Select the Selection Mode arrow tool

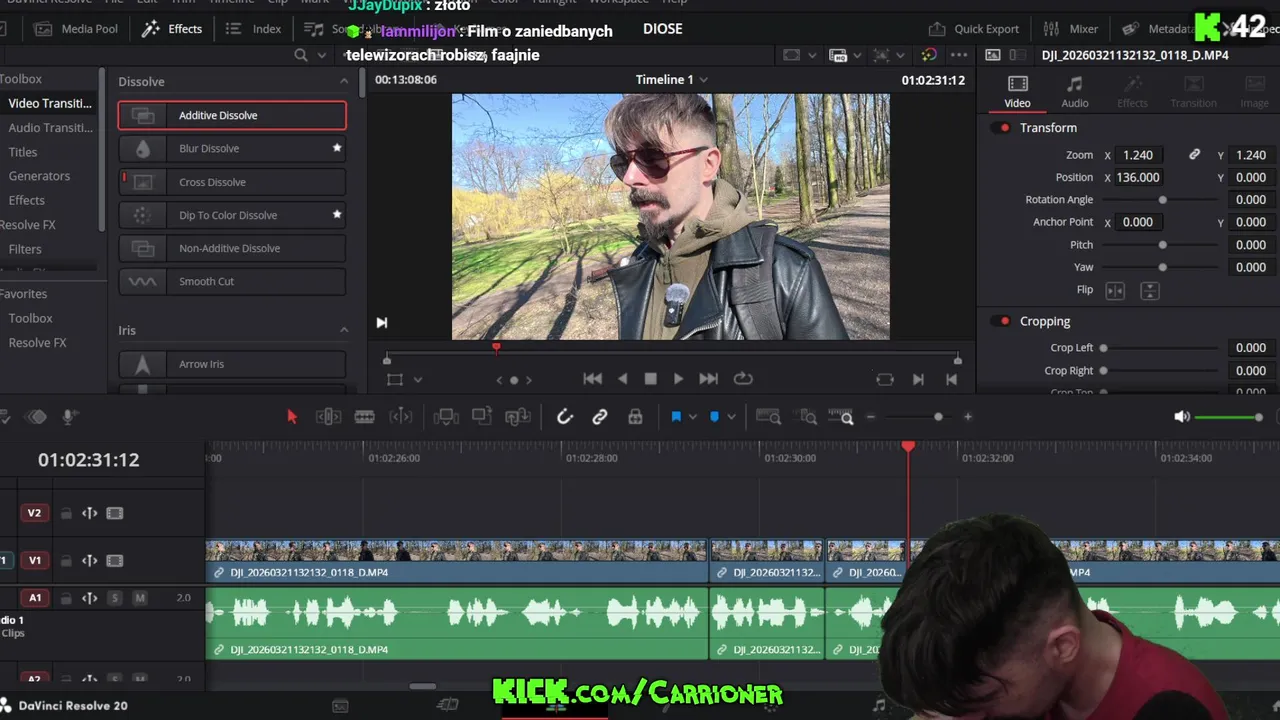(x=292, y=417)
